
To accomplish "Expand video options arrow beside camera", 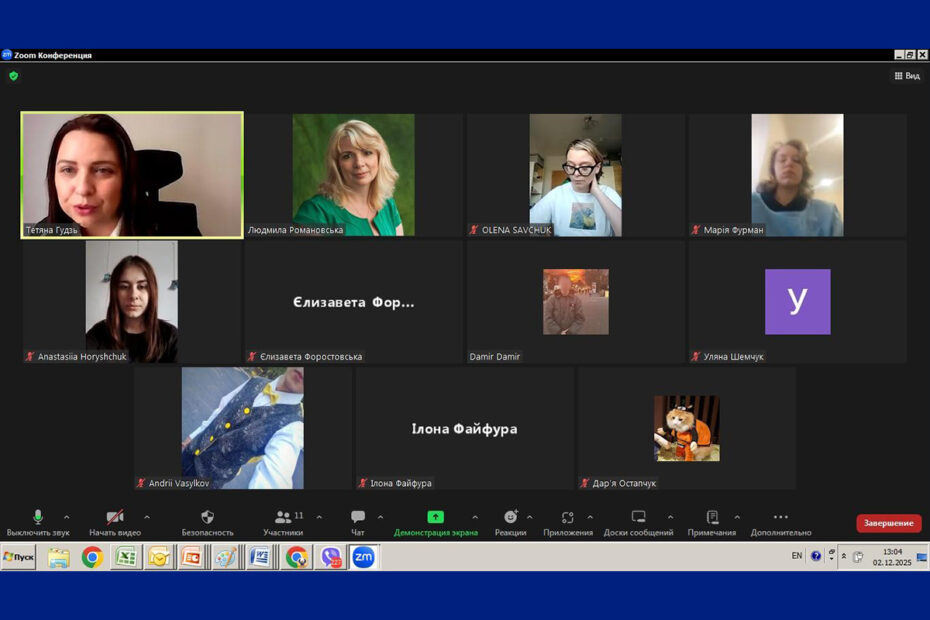I will pyautogui.click(x=147, y=517).
